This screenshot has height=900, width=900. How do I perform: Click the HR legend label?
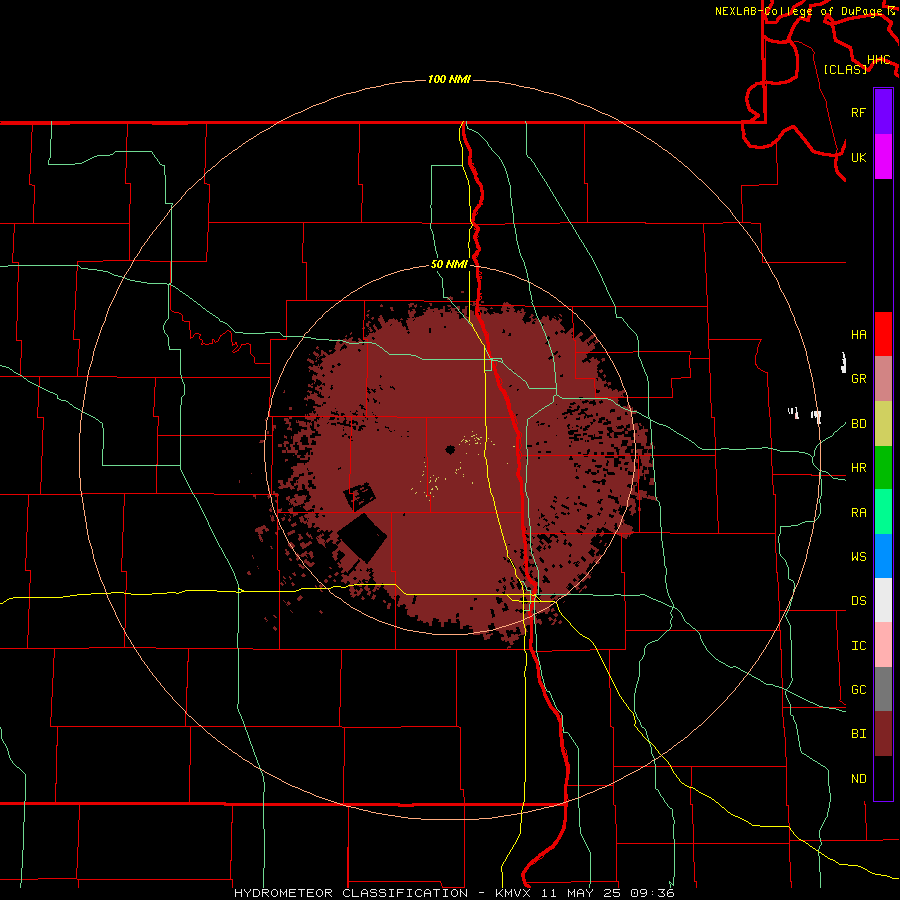(858, 468)
